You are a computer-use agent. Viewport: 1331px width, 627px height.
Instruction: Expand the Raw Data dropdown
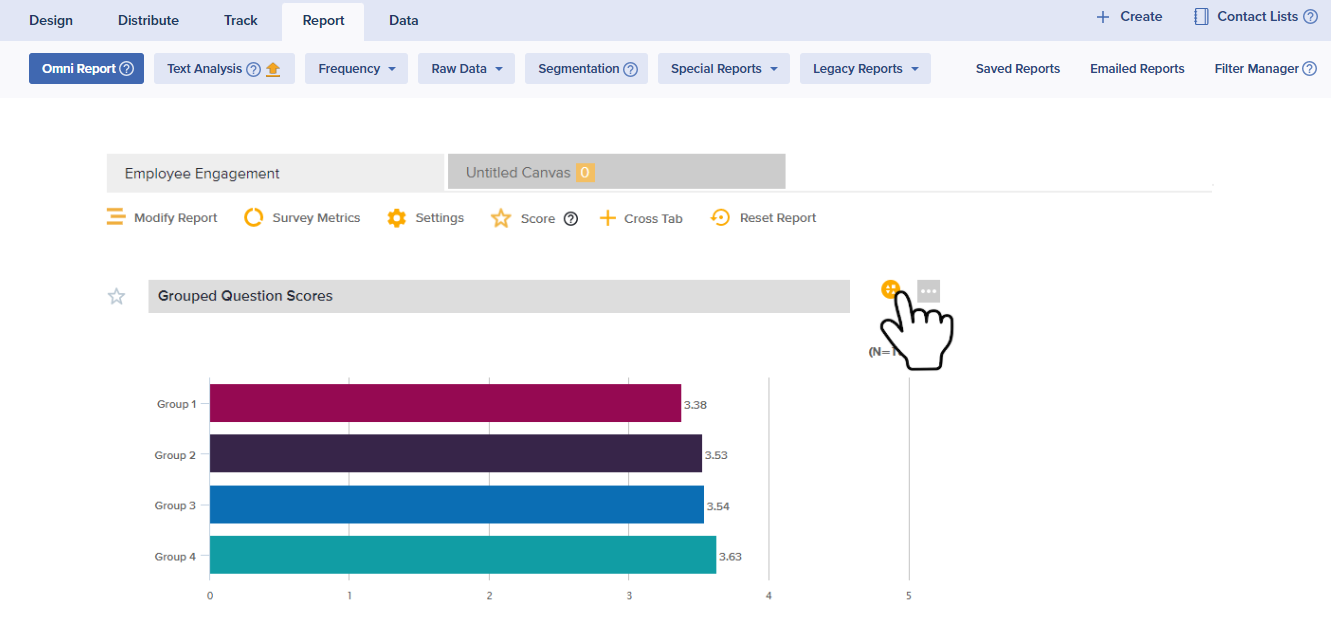pyautogui.click(x=466, y=69)
